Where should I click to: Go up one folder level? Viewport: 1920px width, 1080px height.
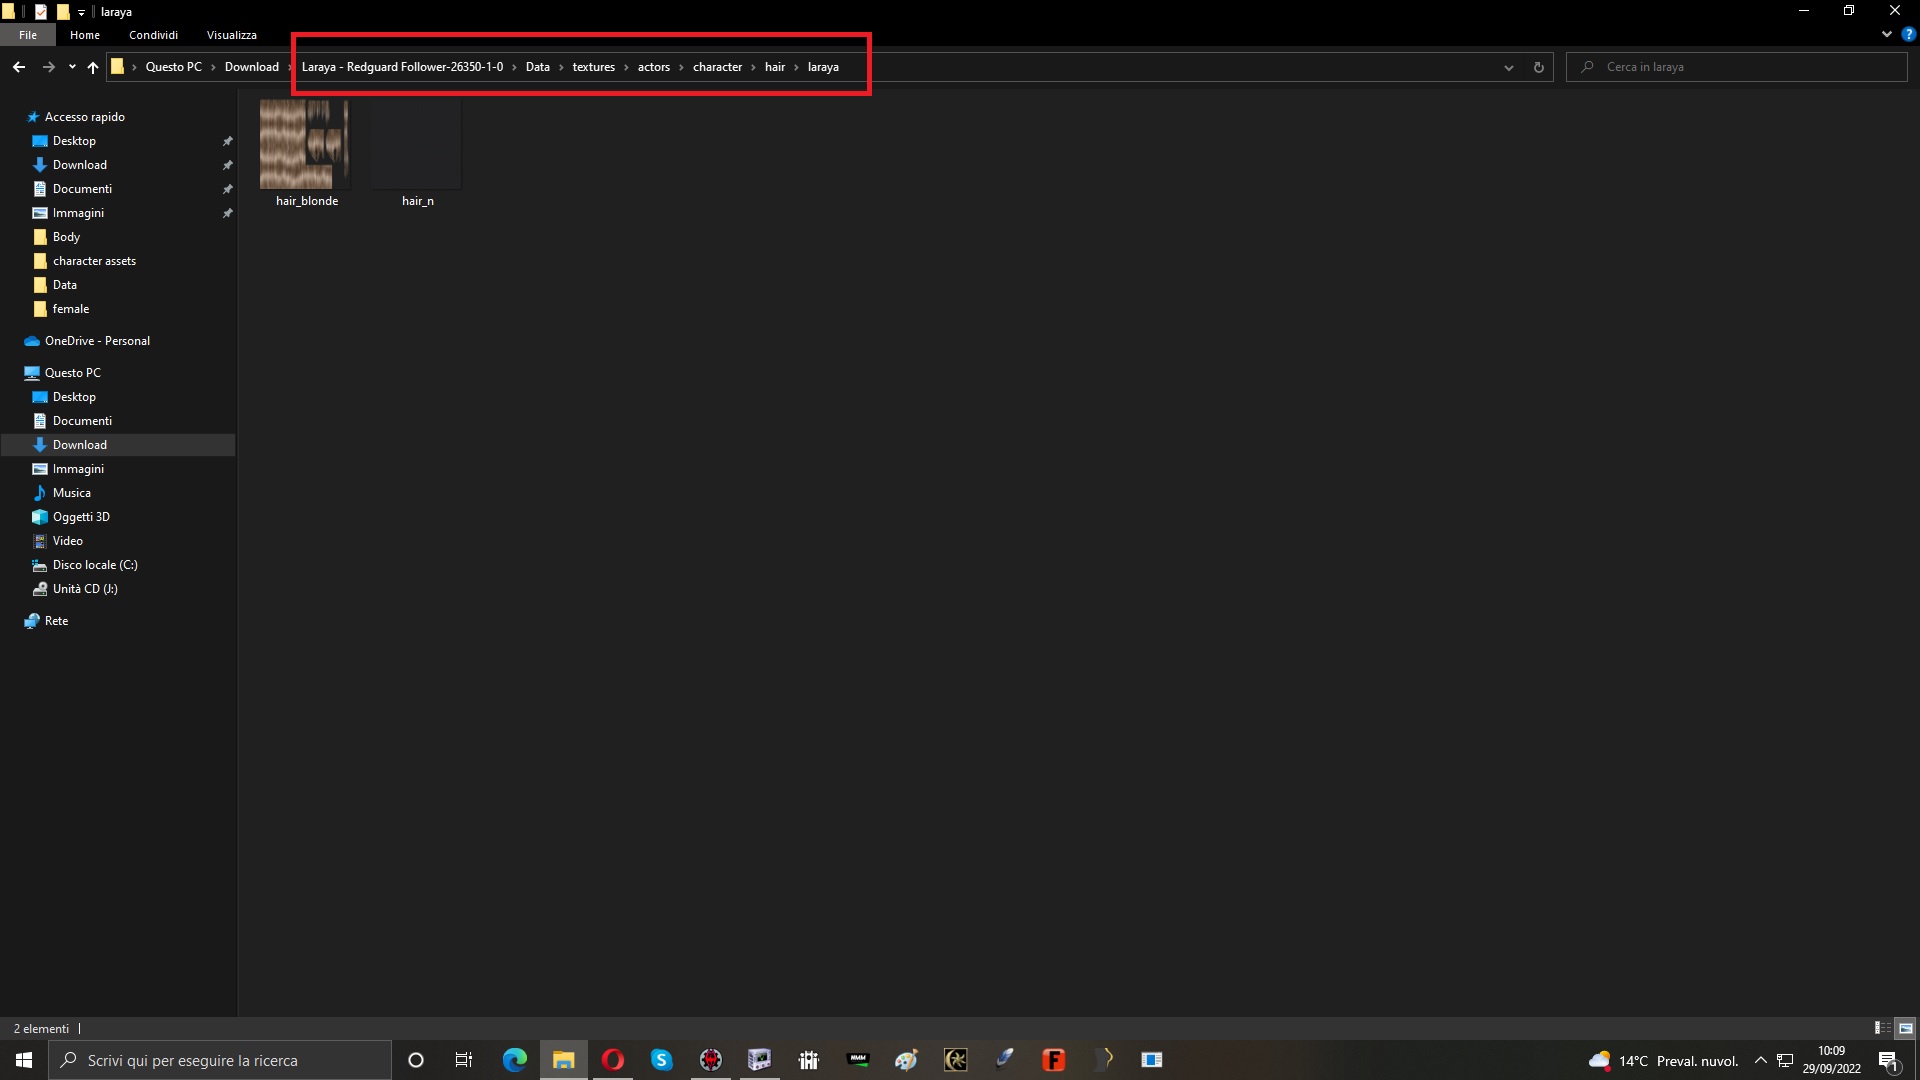point(93,67)
